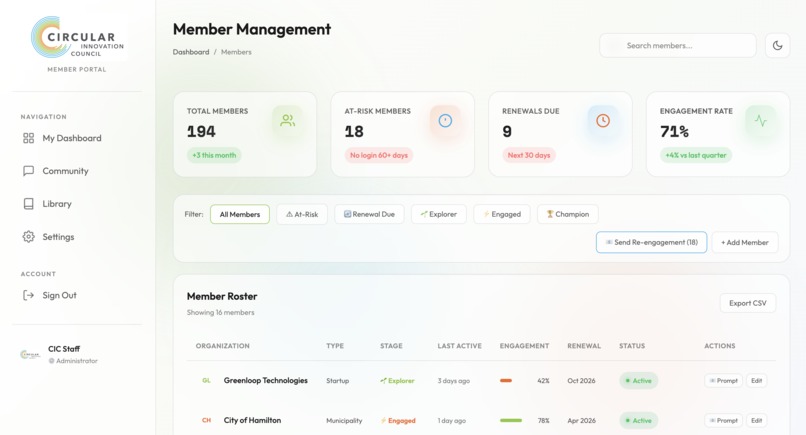
Task: Click the Add Member button
Action: (x=745, y=242)
